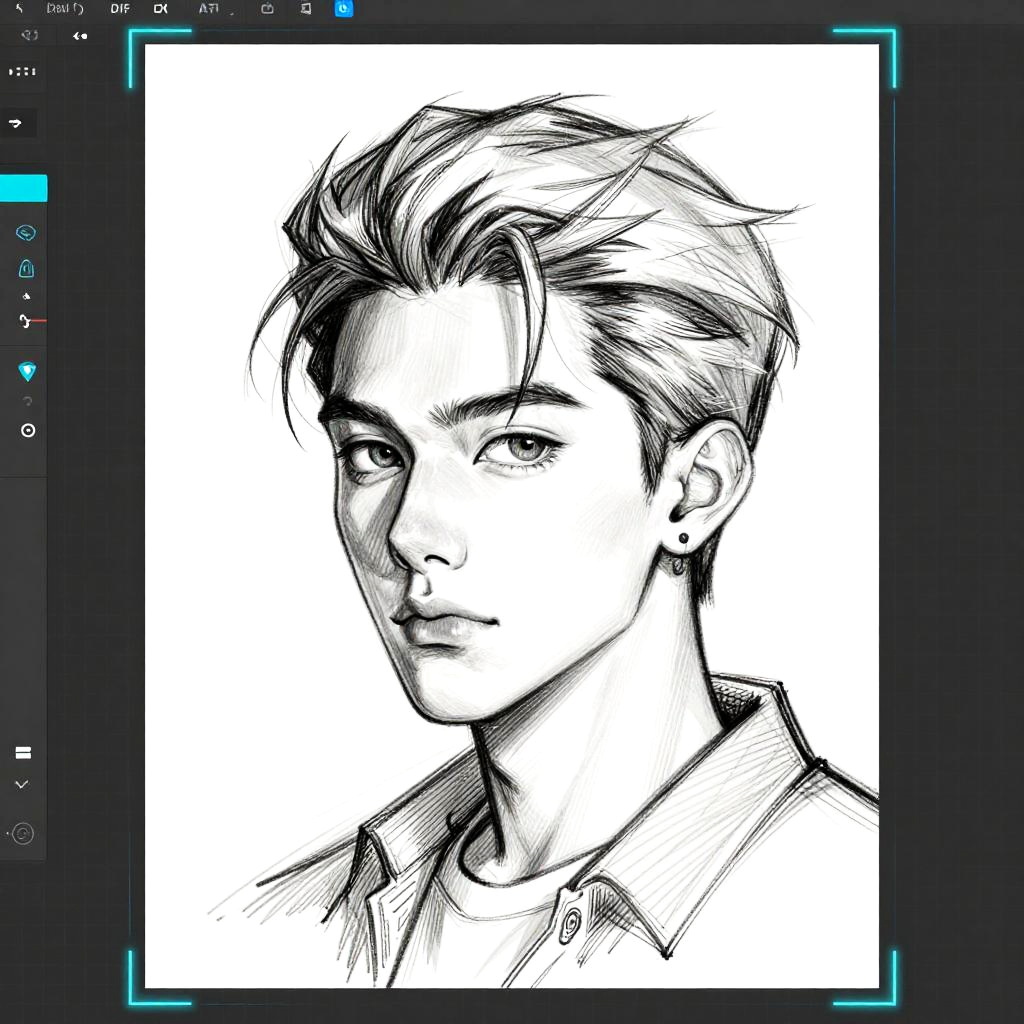Click the spiral circle icon at sidebar bottom
1024x1024 pixels.
tap(22, 833)
